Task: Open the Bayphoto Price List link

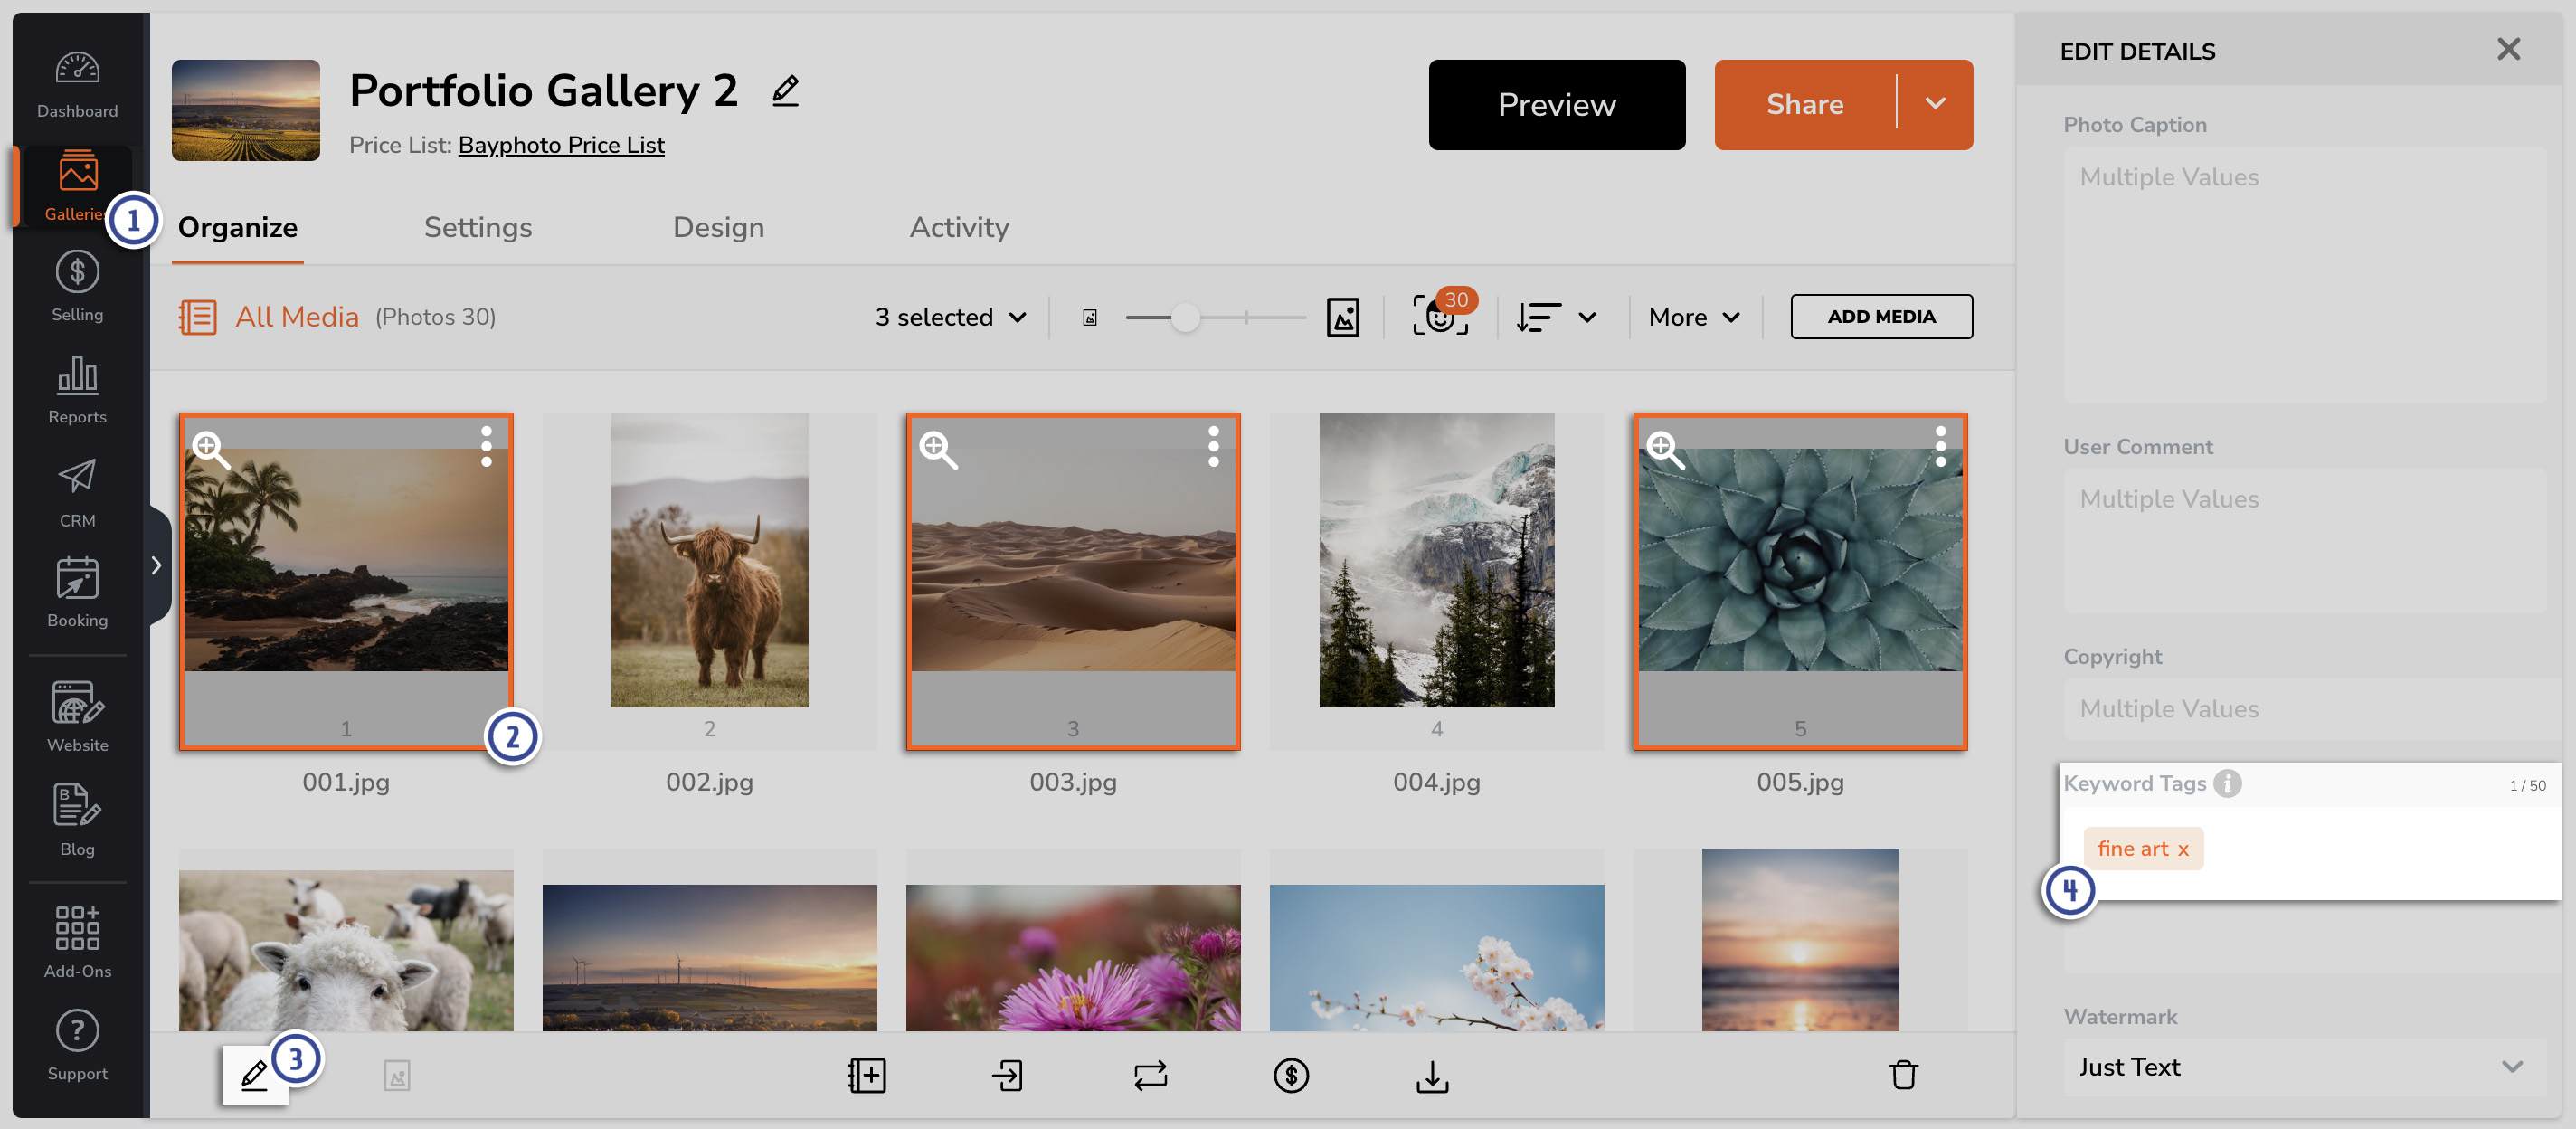Action: [560, 145]
